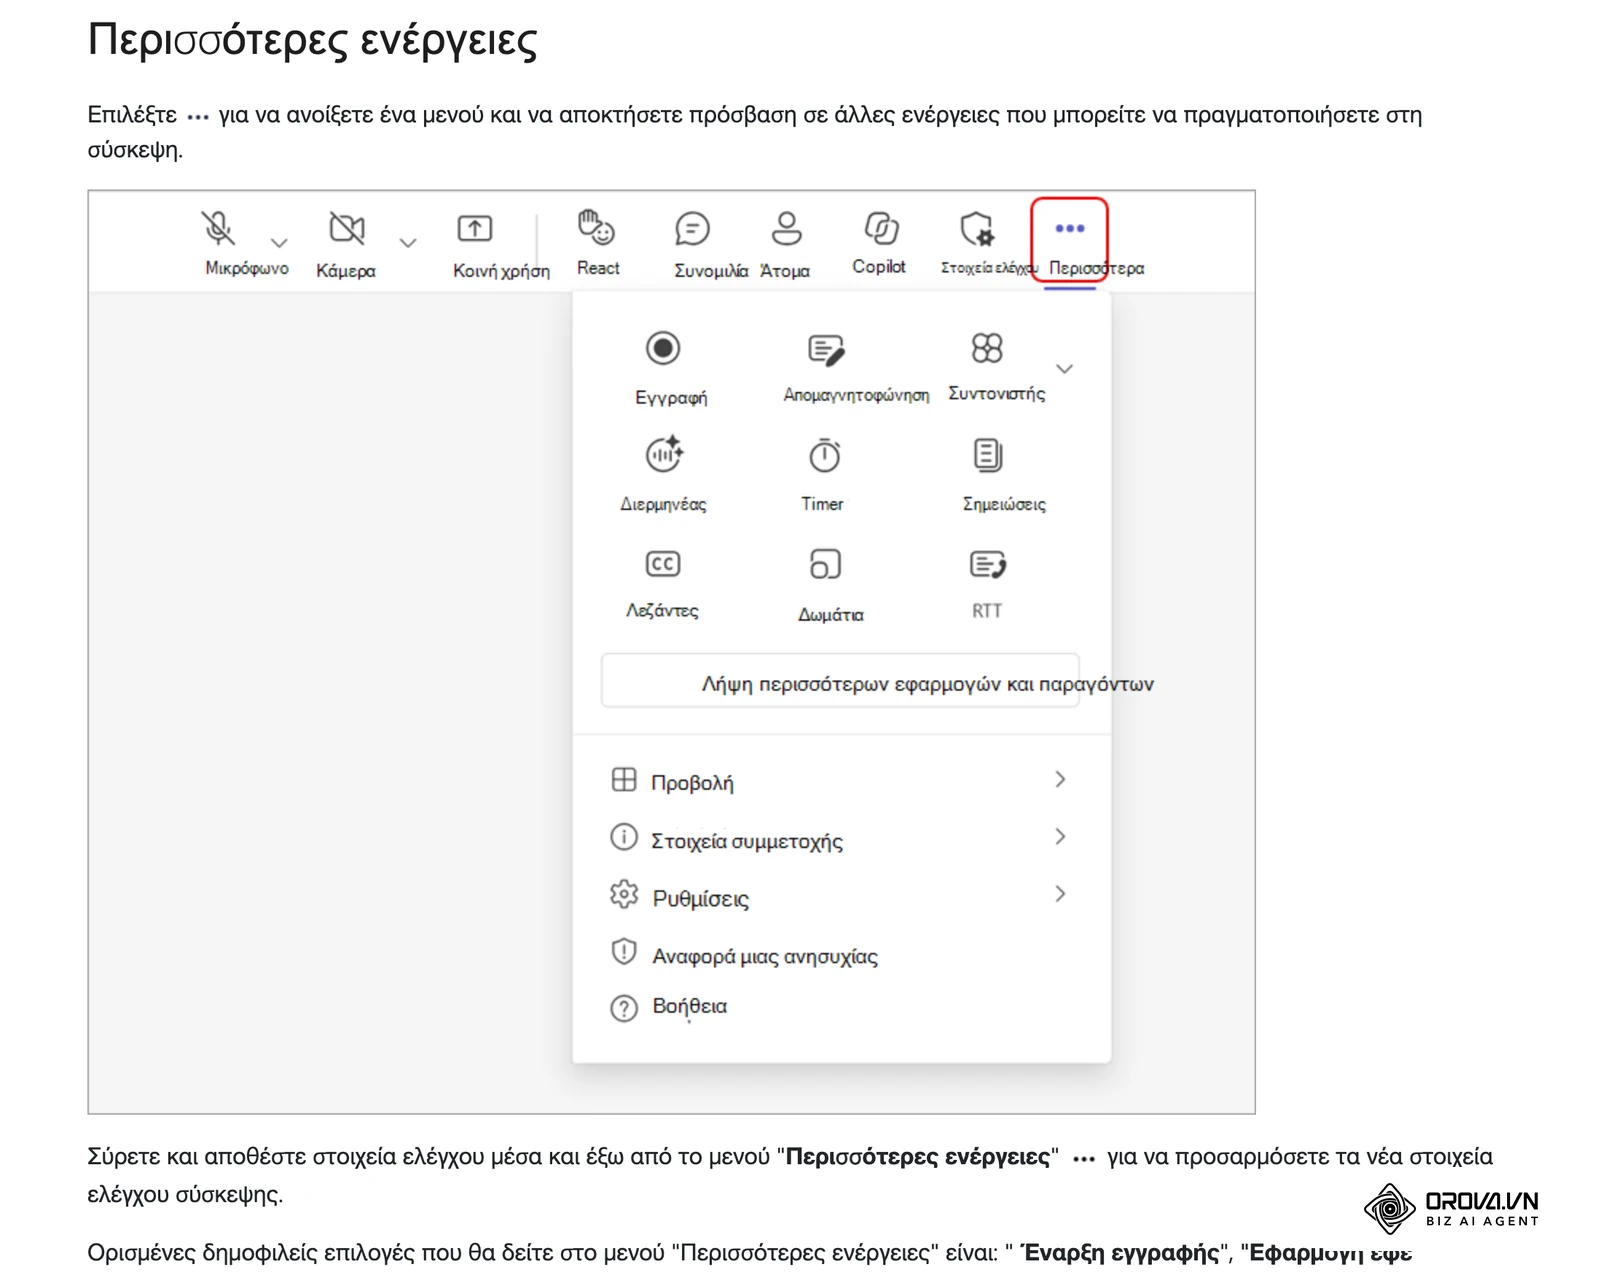This screenshot has width=1600, height=1275.
Task: Click the Κοινή χρήση share icon
Action: coord(475,229)
